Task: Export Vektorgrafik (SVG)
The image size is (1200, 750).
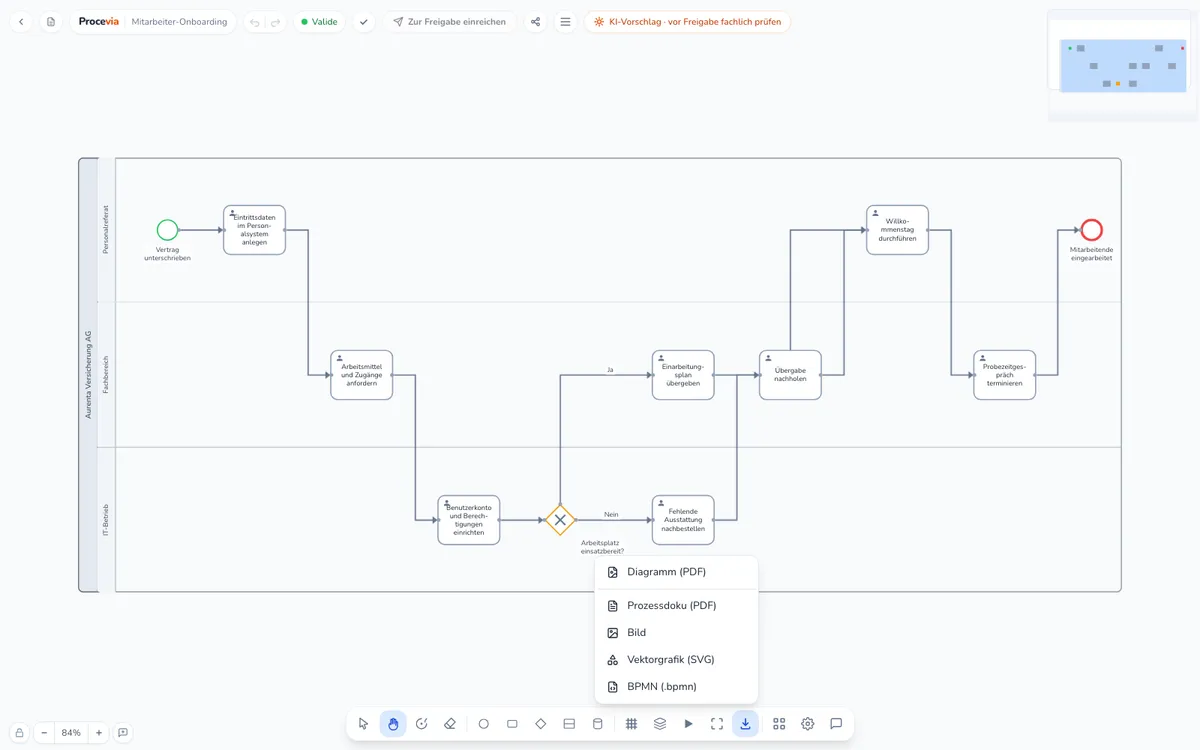Action: 676,660
